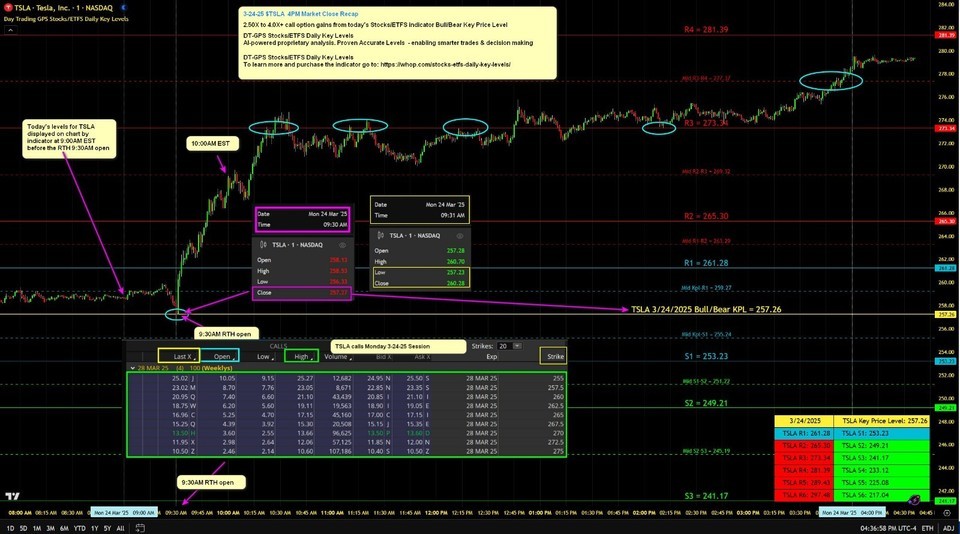Viewport: 960px width, 534px height.
Task: Click the 273.34 red price axis label
Action: (x=946, y=128)
